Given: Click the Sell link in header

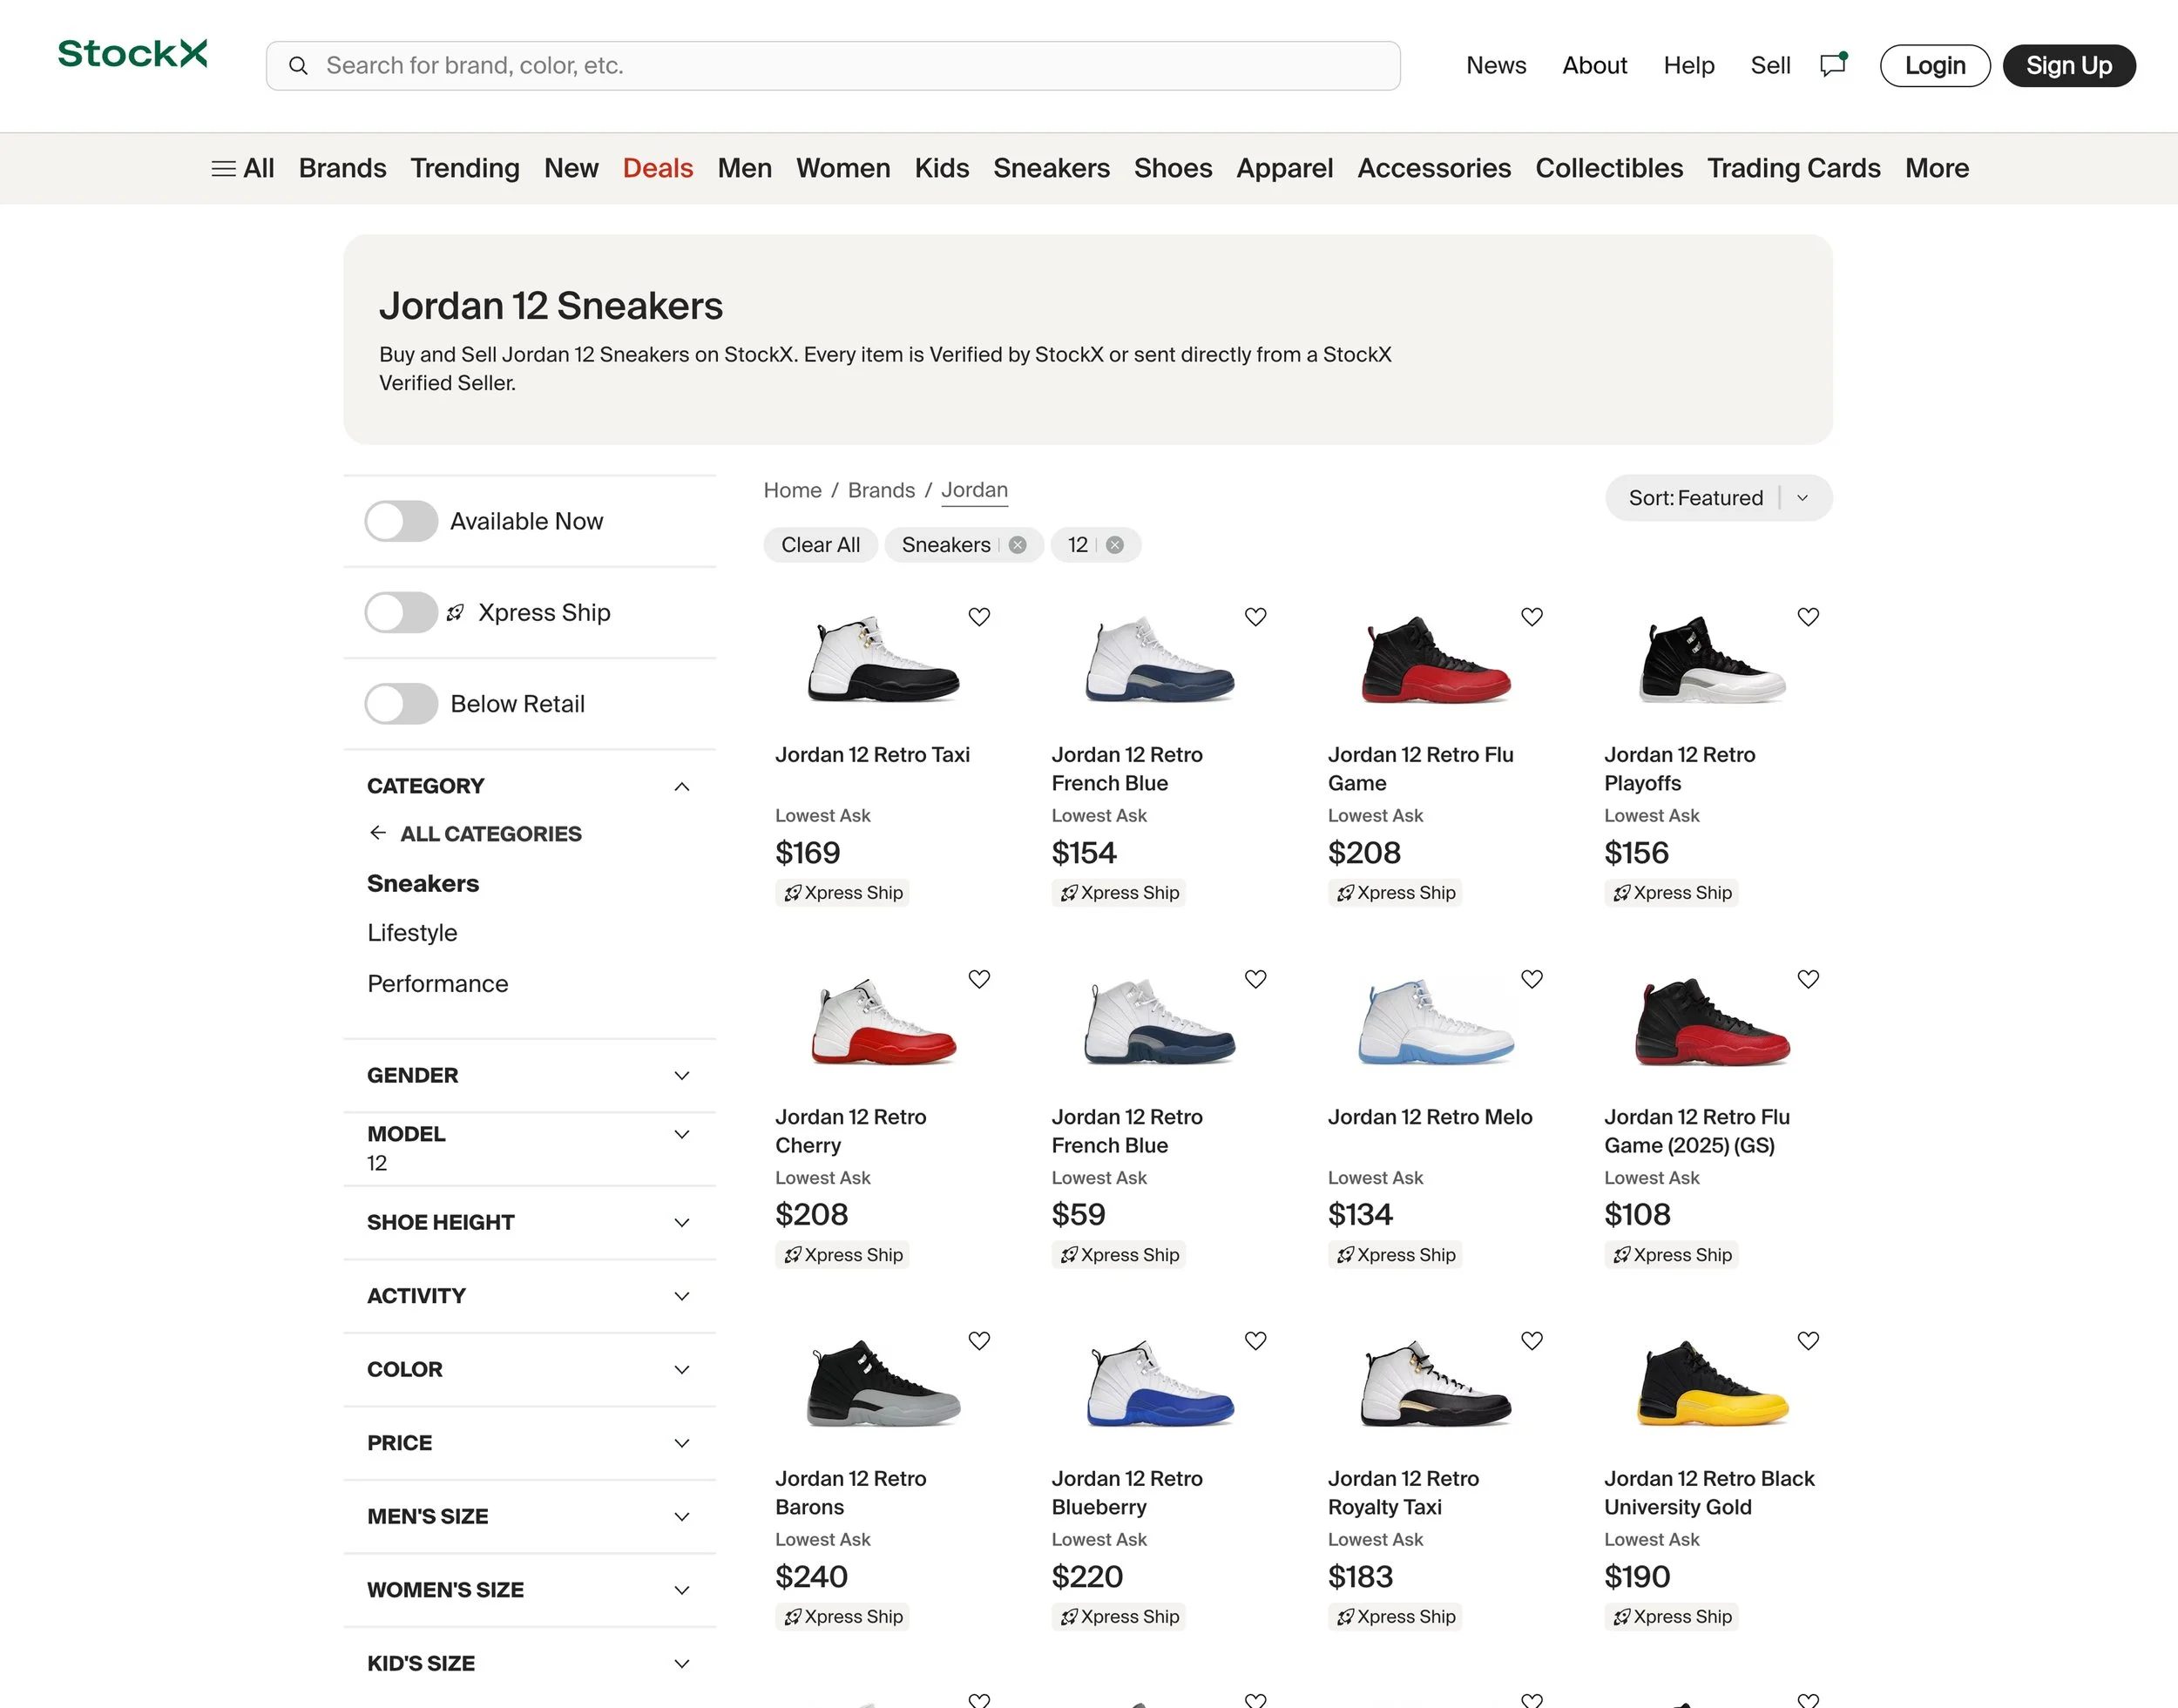Looking at the screenshot, I should click(1770, 66).
